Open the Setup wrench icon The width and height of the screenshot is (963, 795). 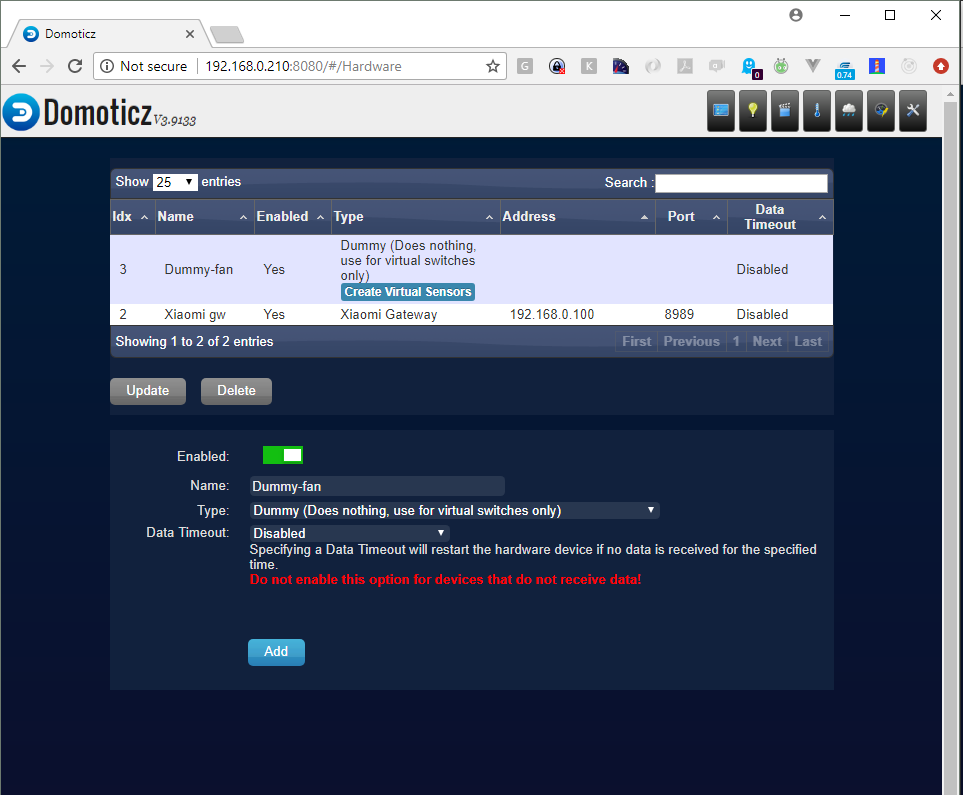click(x=913, y=111)
